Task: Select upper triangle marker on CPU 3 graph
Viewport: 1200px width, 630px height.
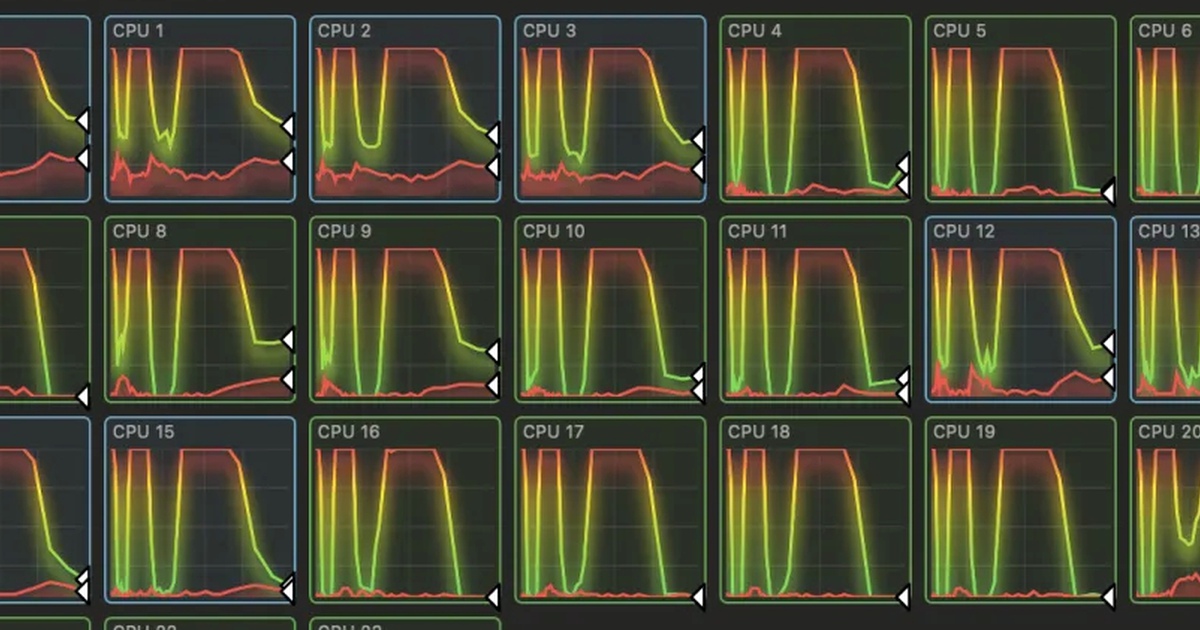Action: (x=698, y=138)
